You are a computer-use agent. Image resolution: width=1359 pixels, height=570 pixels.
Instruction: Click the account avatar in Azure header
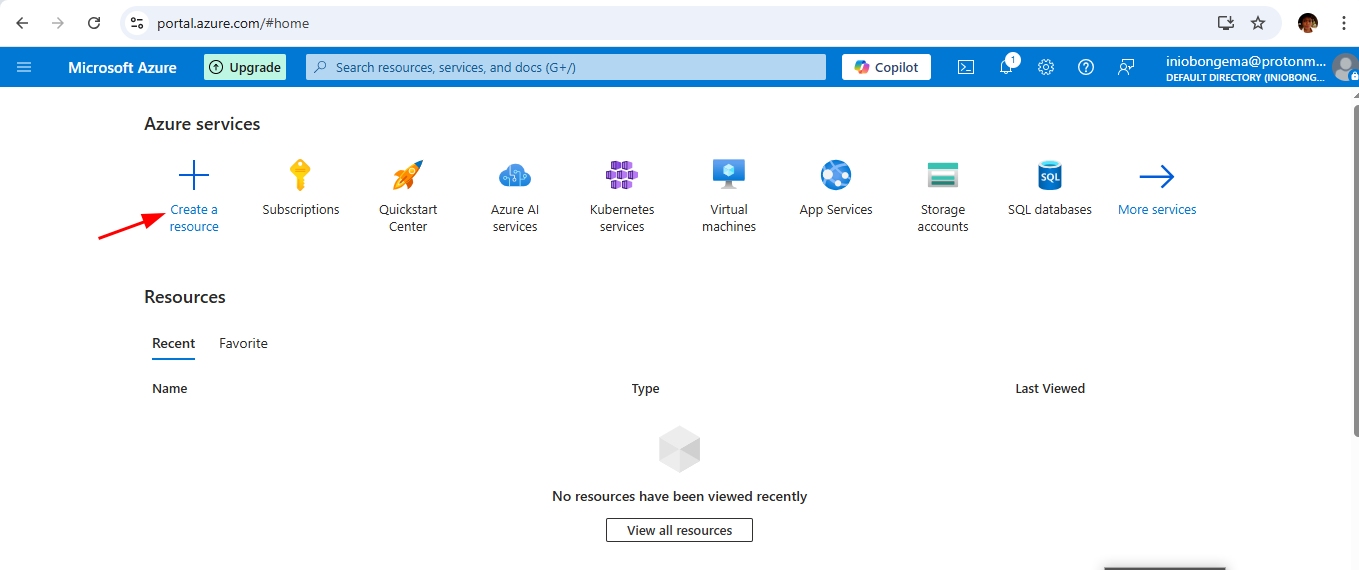click(x=1345, y=67)
